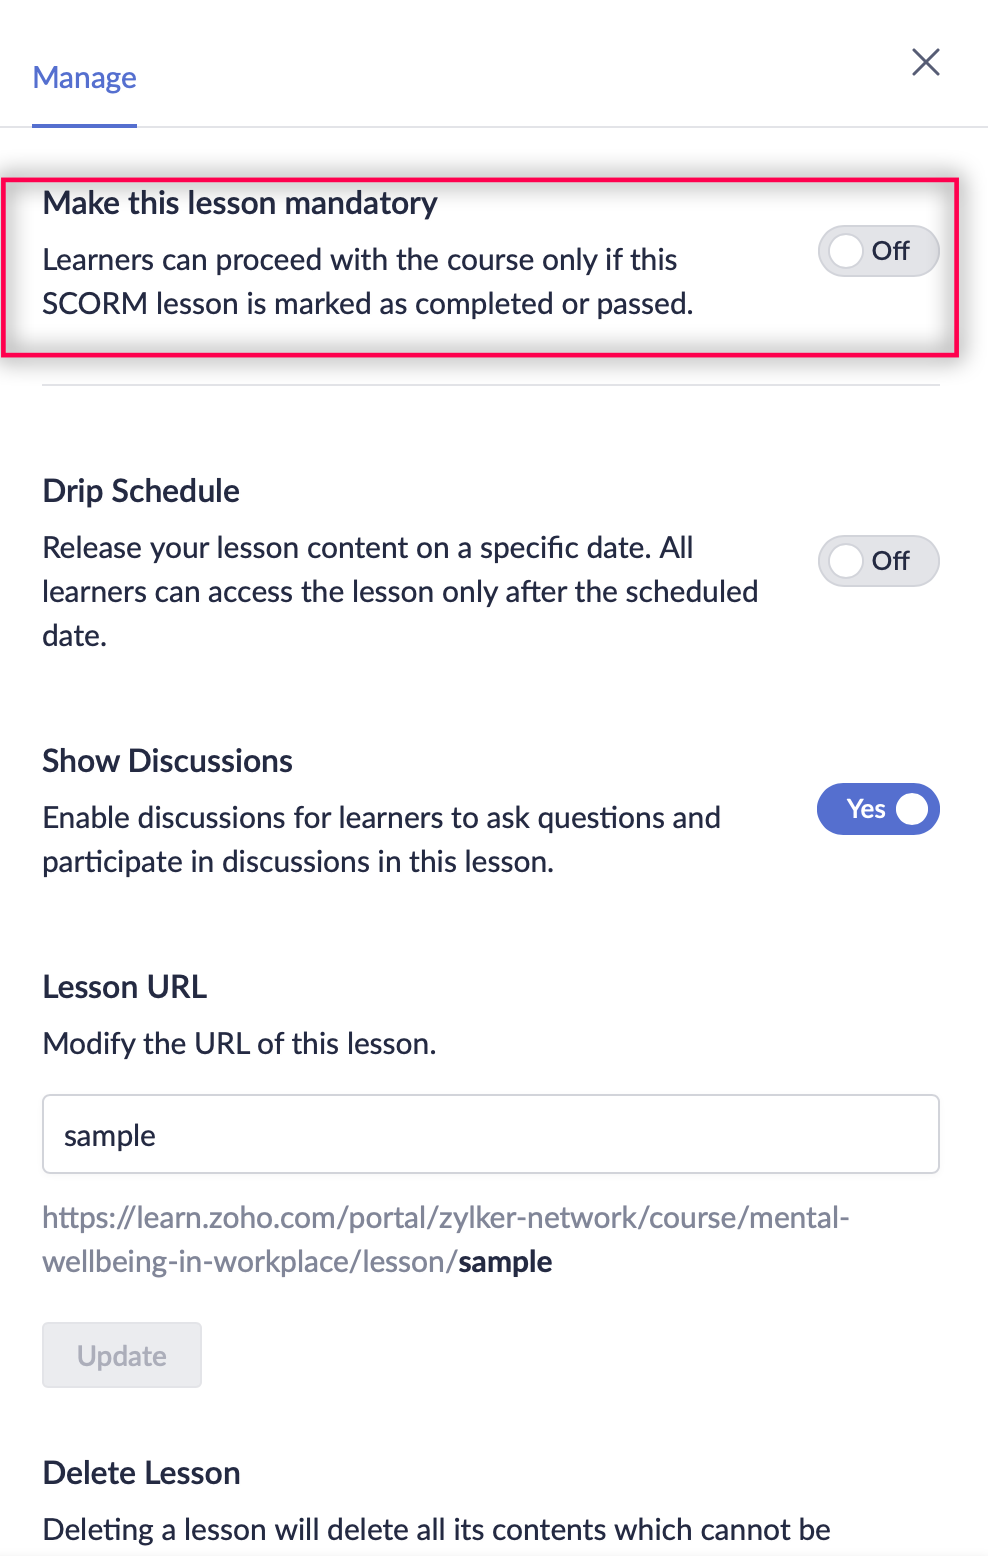988x1556 pixels.
Task: Click the 'Drip Schedule' heading
Action: 141,491
